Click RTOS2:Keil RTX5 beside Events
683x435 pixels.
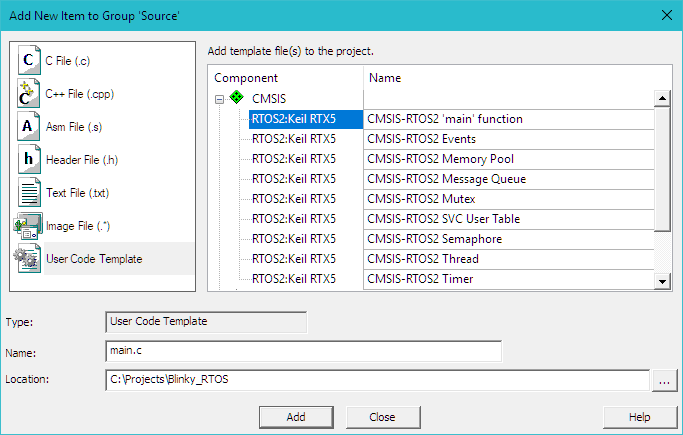pyautogui.click(x=294, y=139)
